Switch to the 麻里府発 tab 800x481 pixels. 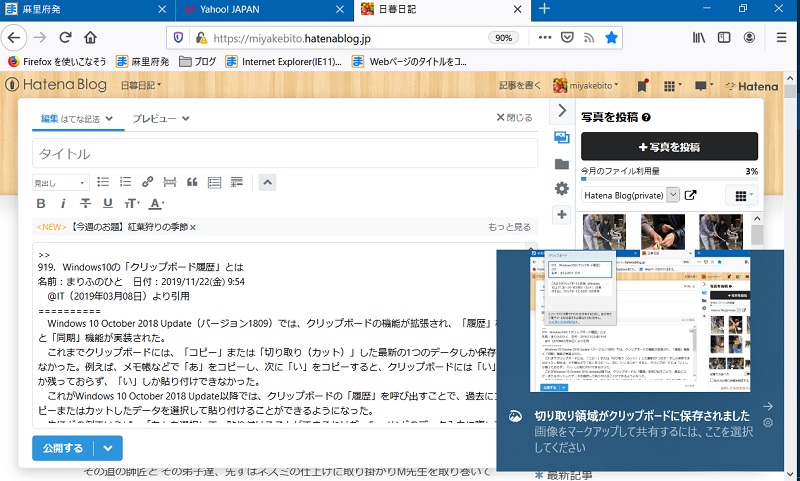tap(87, 9)
